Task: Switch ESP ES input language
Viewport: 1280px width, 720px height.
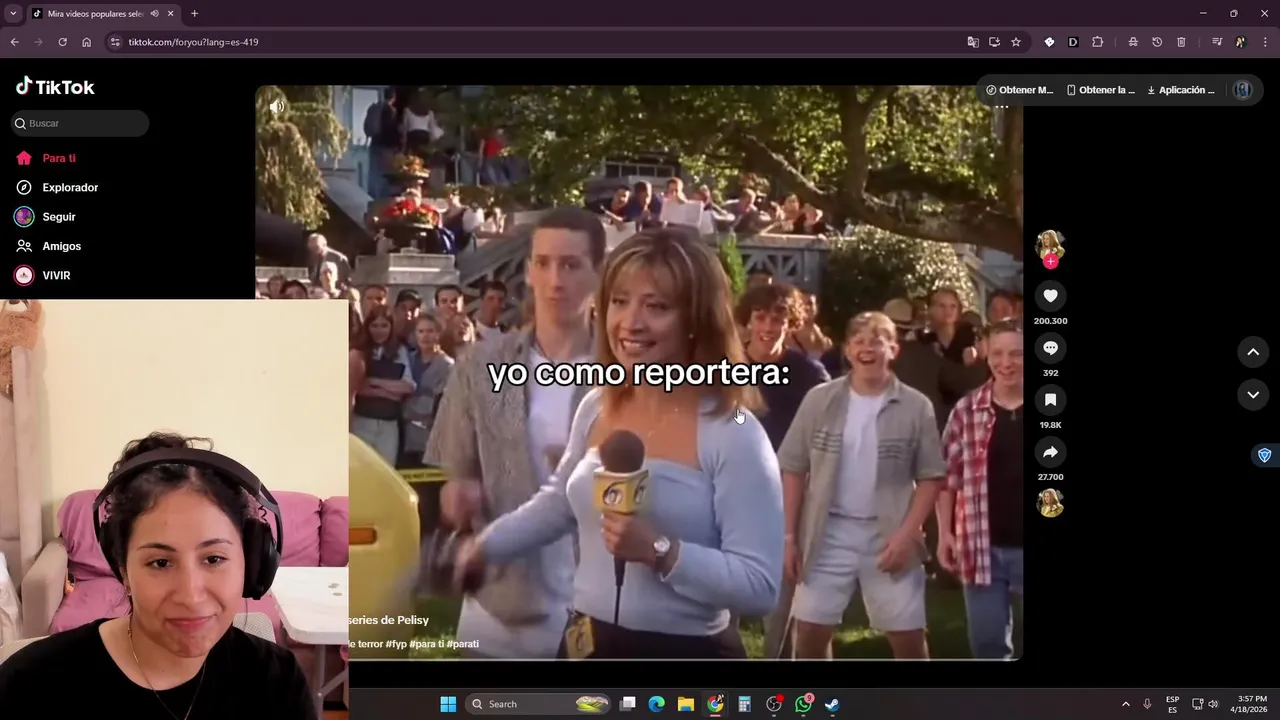Action: pos(1172,704)
